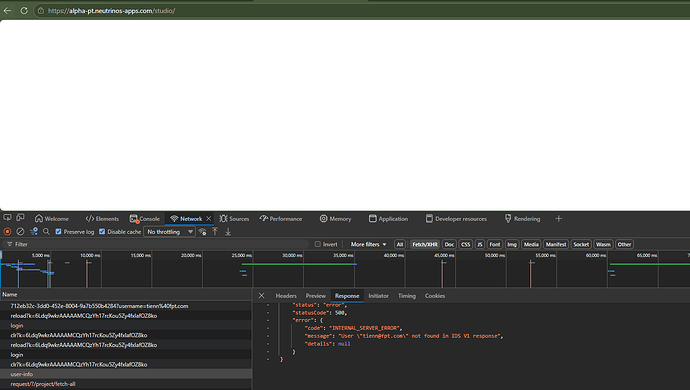Open the Elements tab

coord(102,219)
